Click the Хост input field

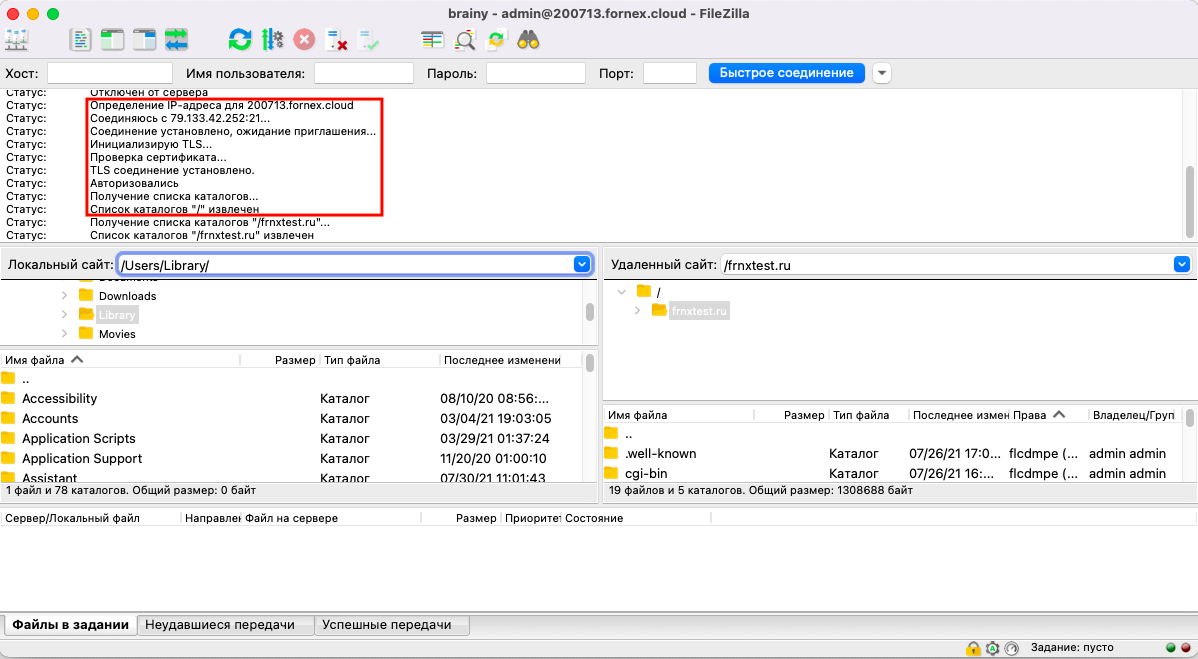point(112,73)
